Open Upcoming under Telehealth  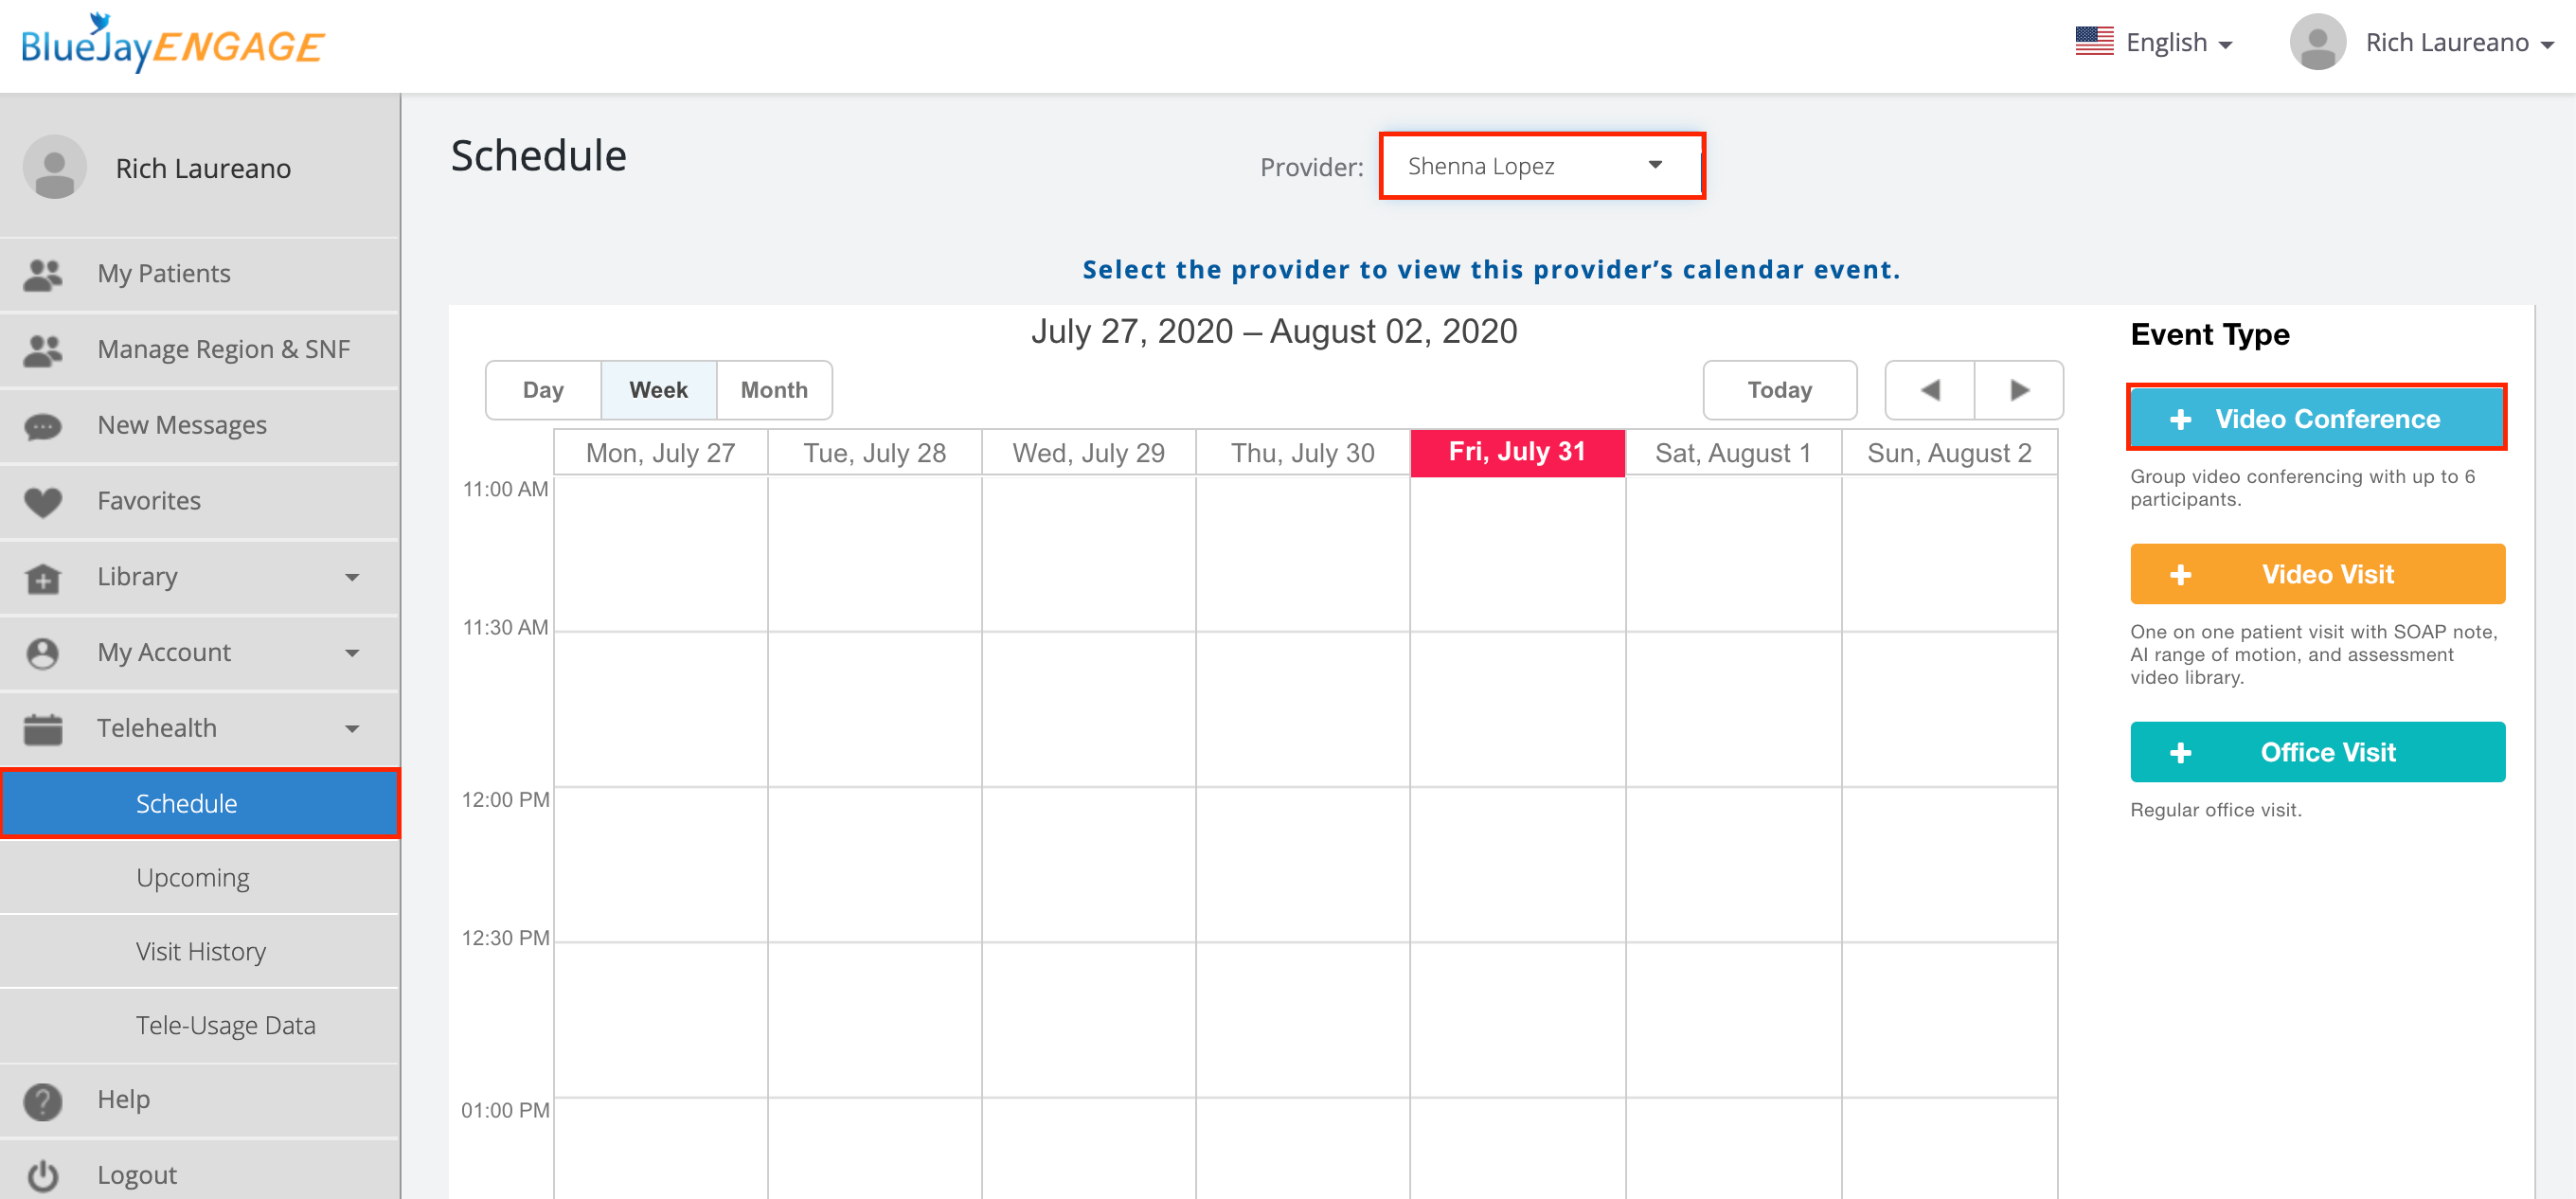[x=193, y=877]
